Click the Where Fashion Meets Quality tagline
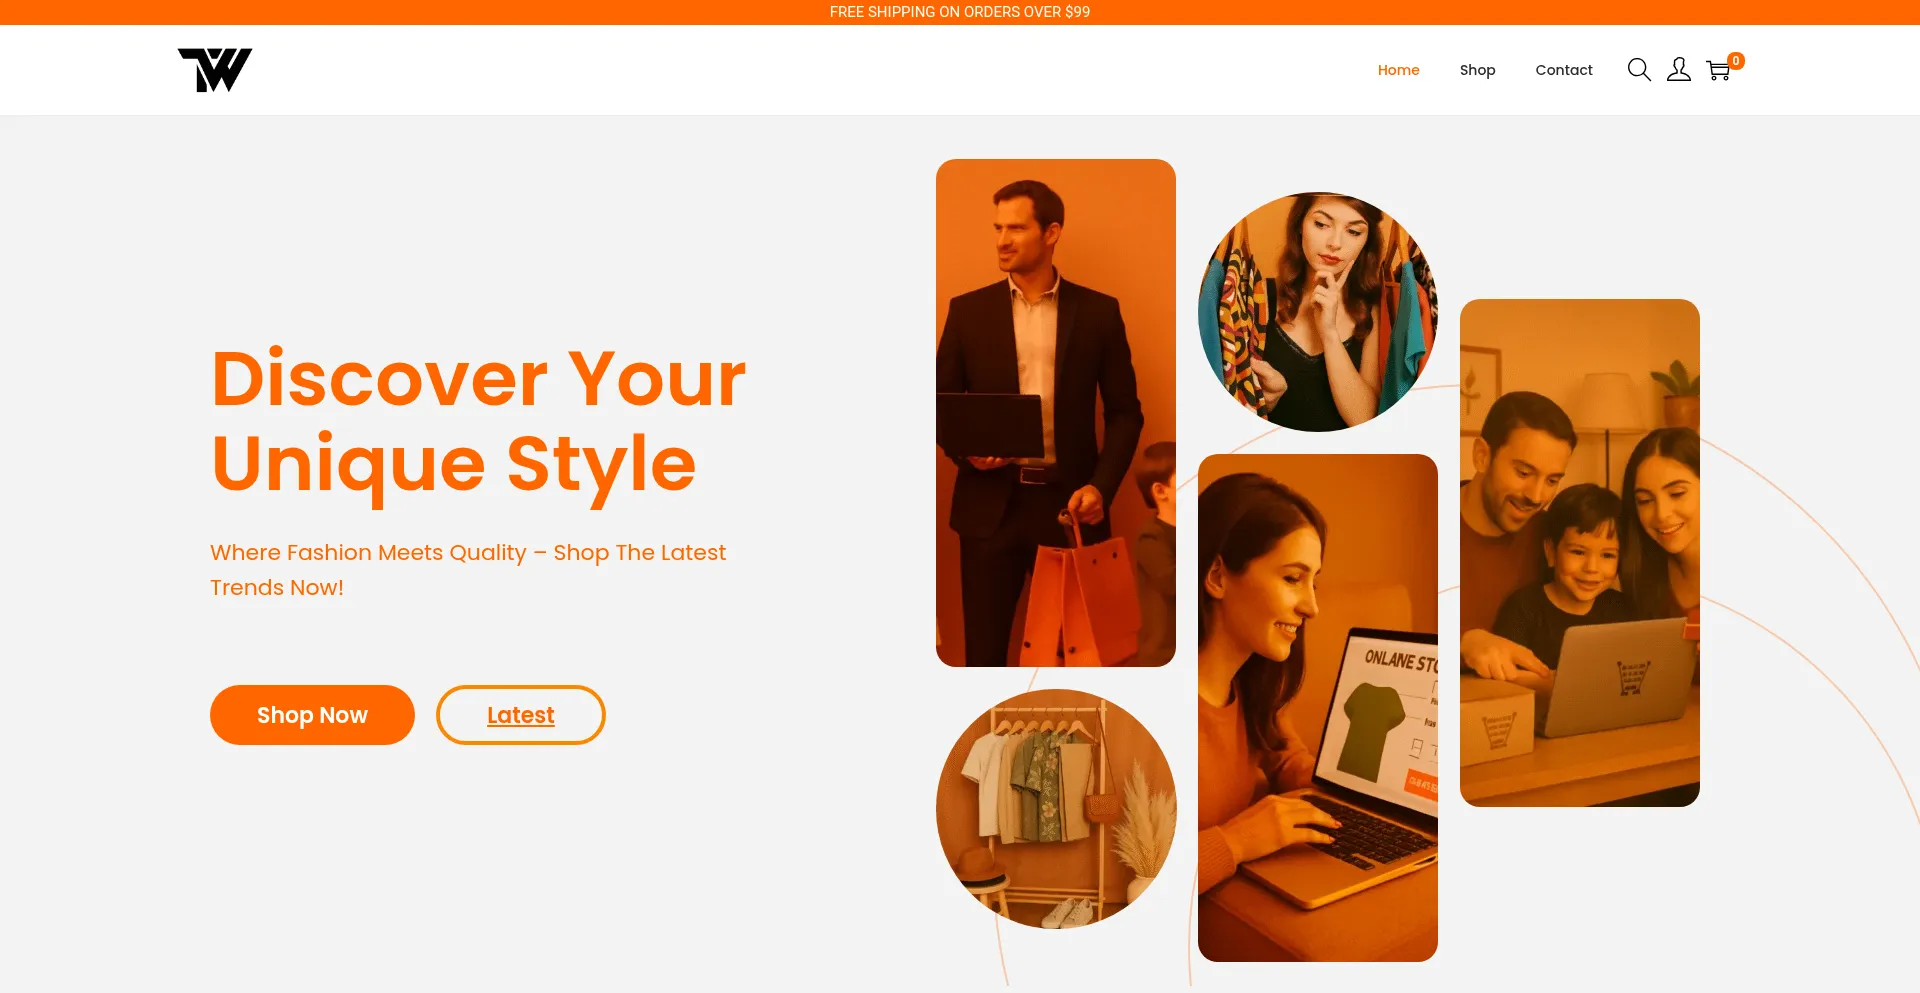 [x=468, y=570]
